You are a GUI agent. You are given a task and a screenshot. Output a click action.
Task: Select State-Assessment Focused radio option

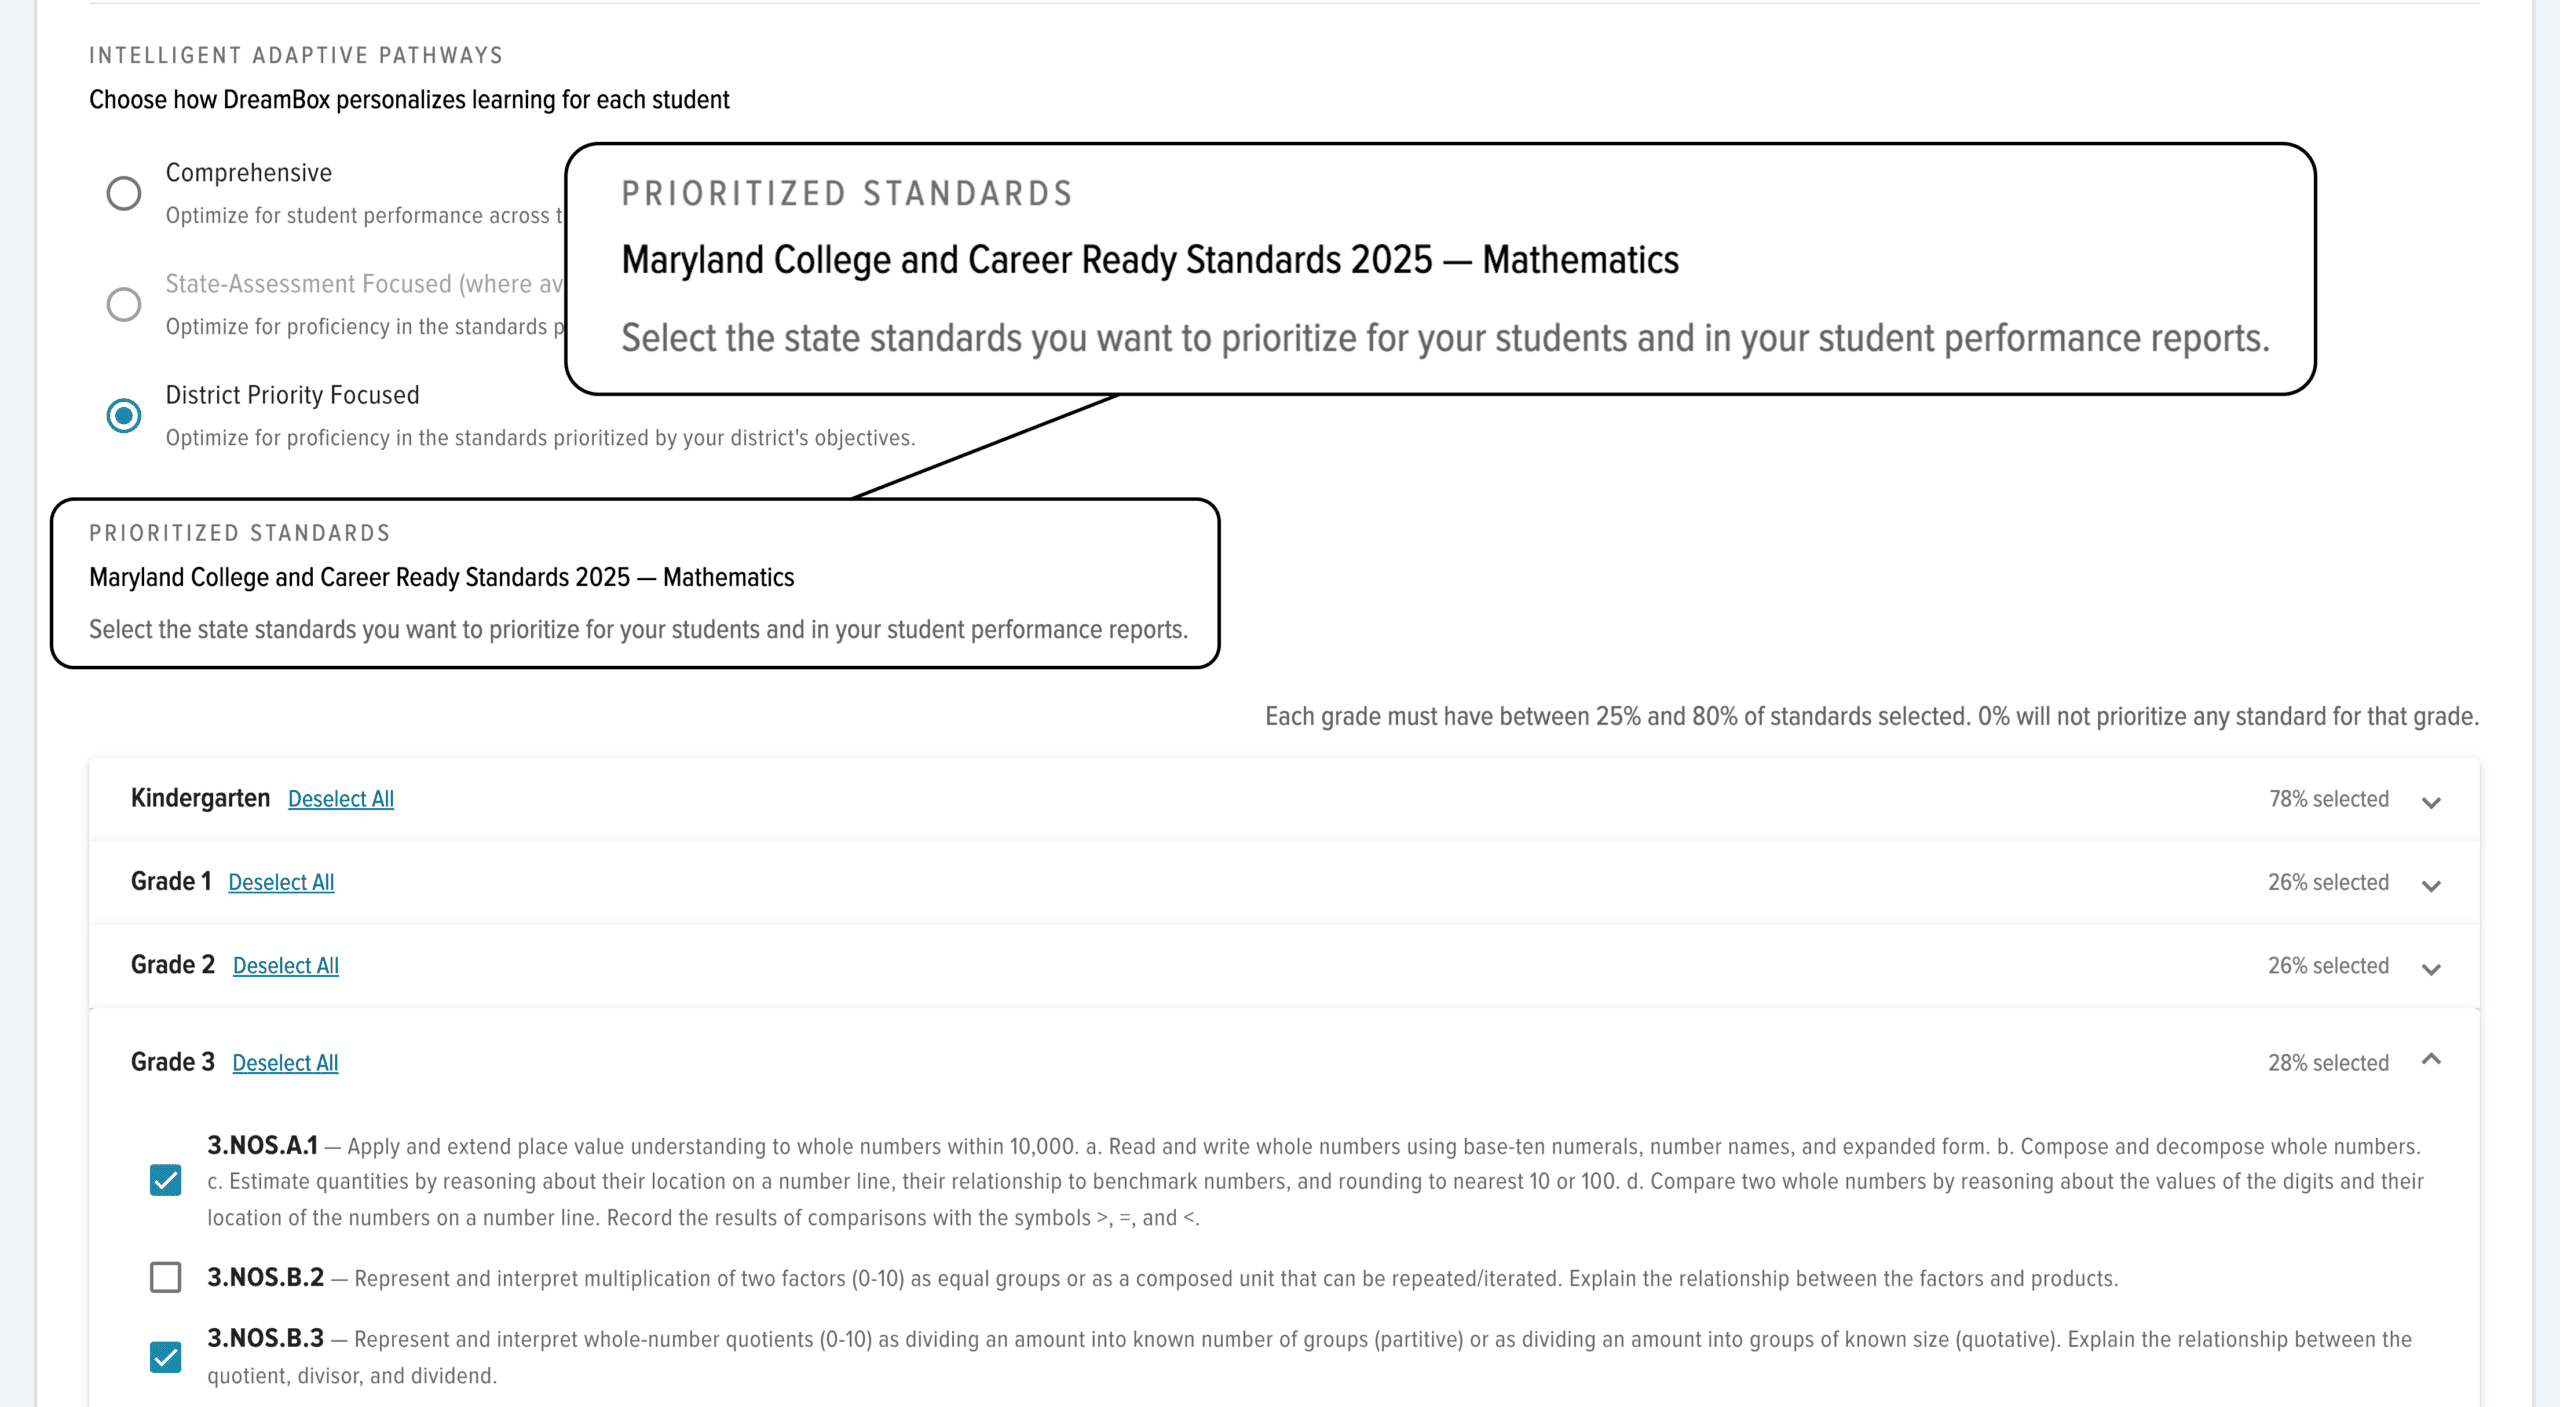point(124,304)
